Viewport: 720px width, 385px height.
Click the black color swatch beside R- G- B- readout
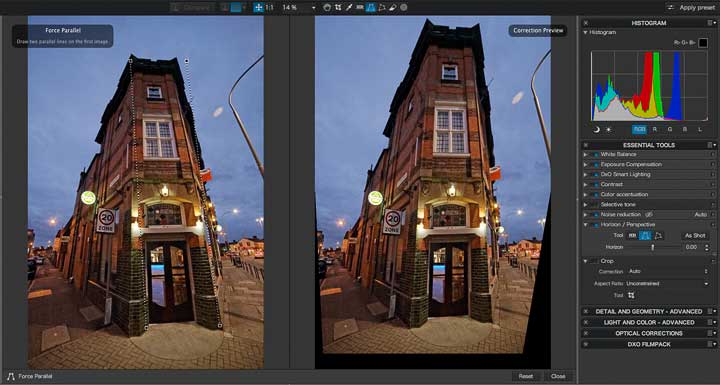coord(703,43)
